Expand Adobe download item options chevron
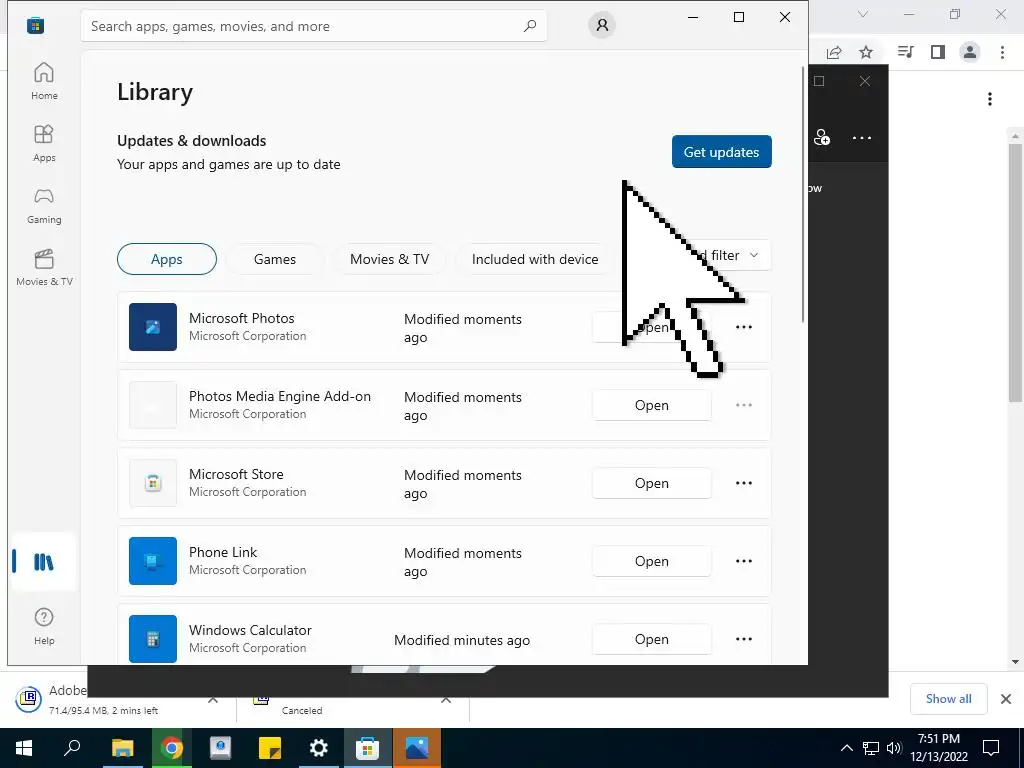The width and height of the screenshot is (1024, 768). click(x=213, y=699)
